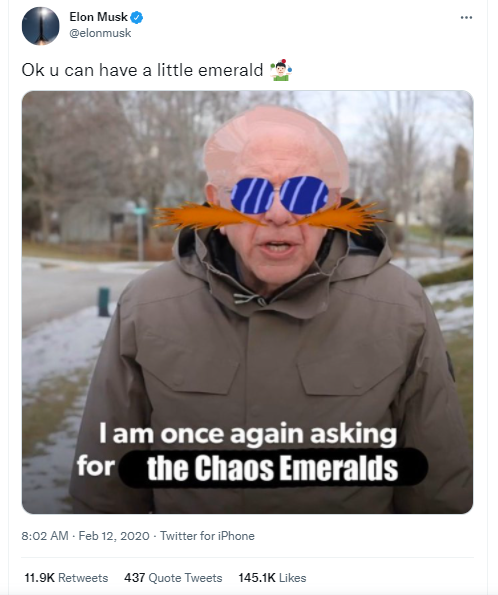
Task: Click the blue verified checkmark badge
Action: pyautogui.click(x=137, y=17)
